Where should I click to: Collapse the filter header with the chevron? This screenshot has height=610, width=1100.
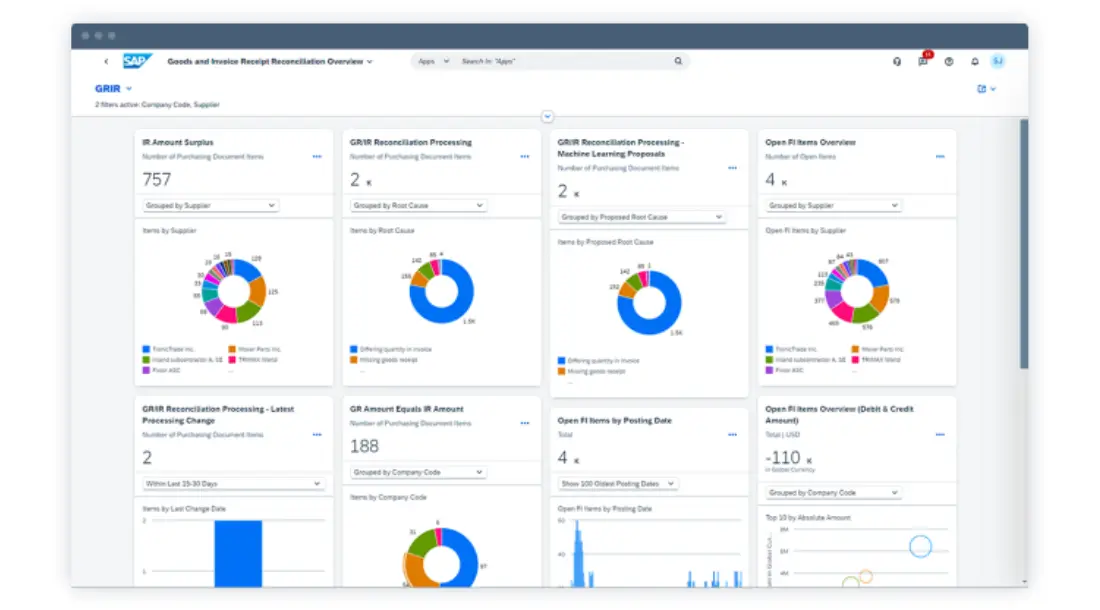click(x=548, y=117)
